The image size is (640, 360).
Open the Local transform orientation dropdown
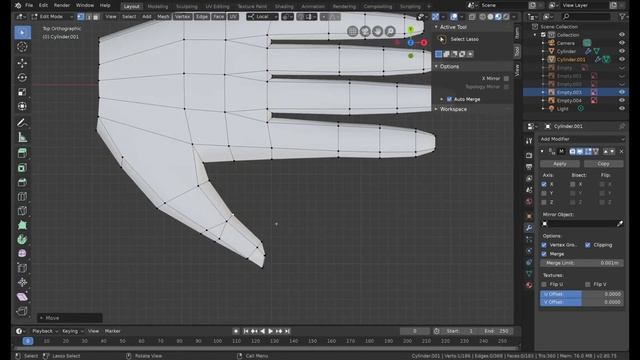tap(262, 17)
